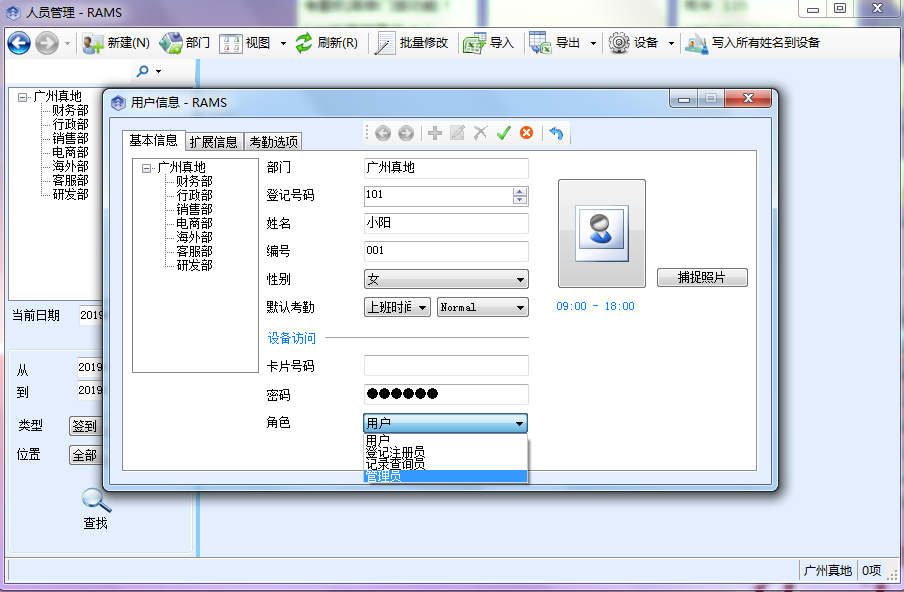Screen dimensions: 904x592
Task: Open the 上班时间 default attendance dropdown
Action: click(397, 307)
